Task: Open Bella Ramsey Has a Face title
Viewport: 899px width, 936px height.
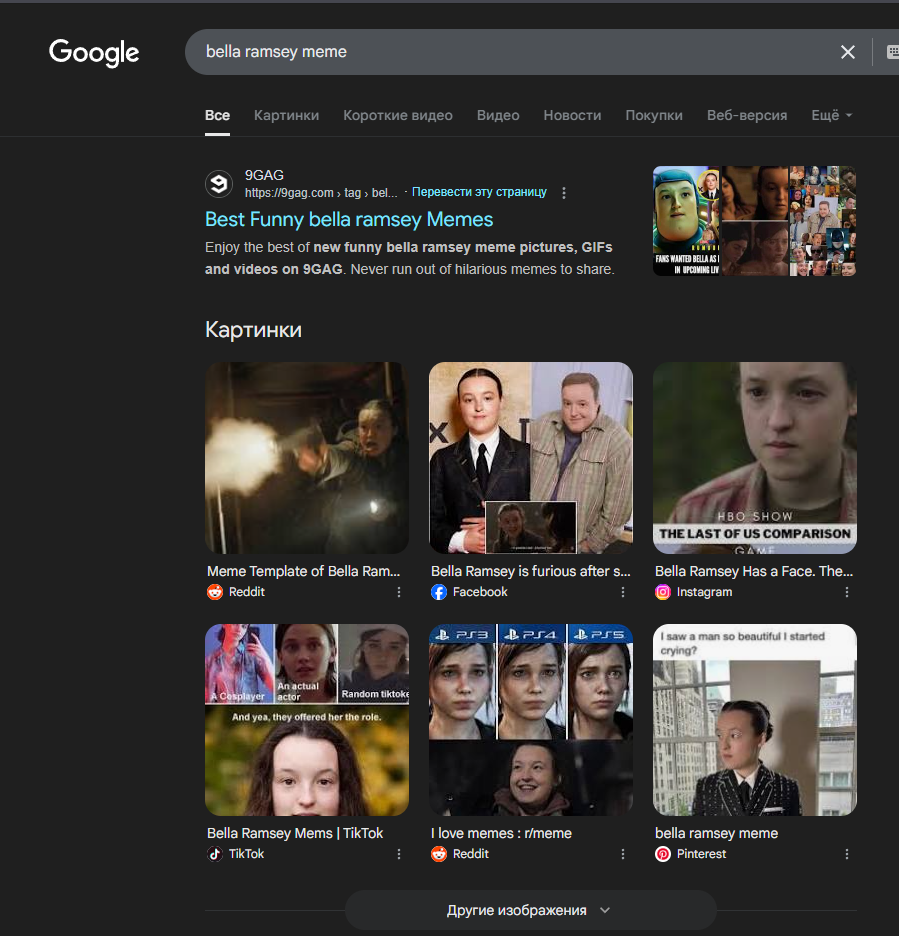Action: pos(754,571)
